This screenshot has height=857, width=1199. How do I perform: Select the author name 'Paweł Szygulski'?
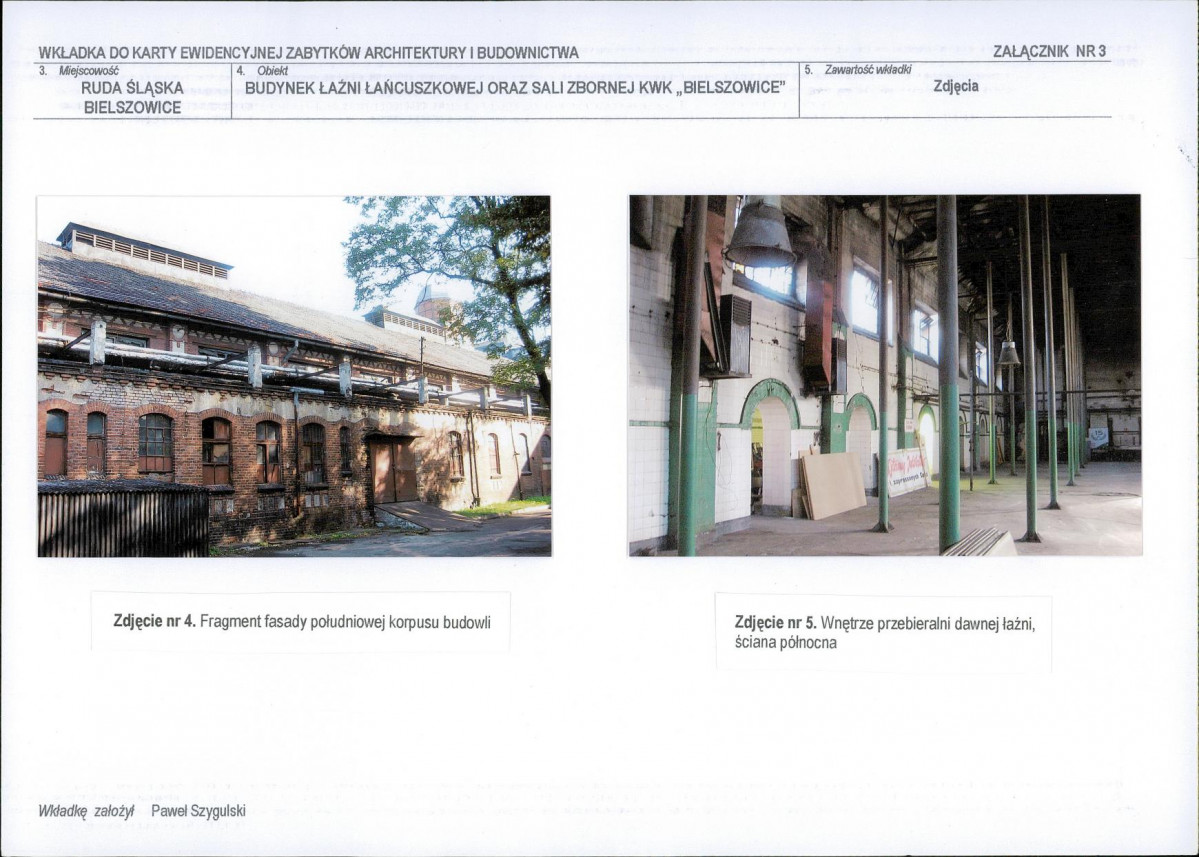(199, 811)
